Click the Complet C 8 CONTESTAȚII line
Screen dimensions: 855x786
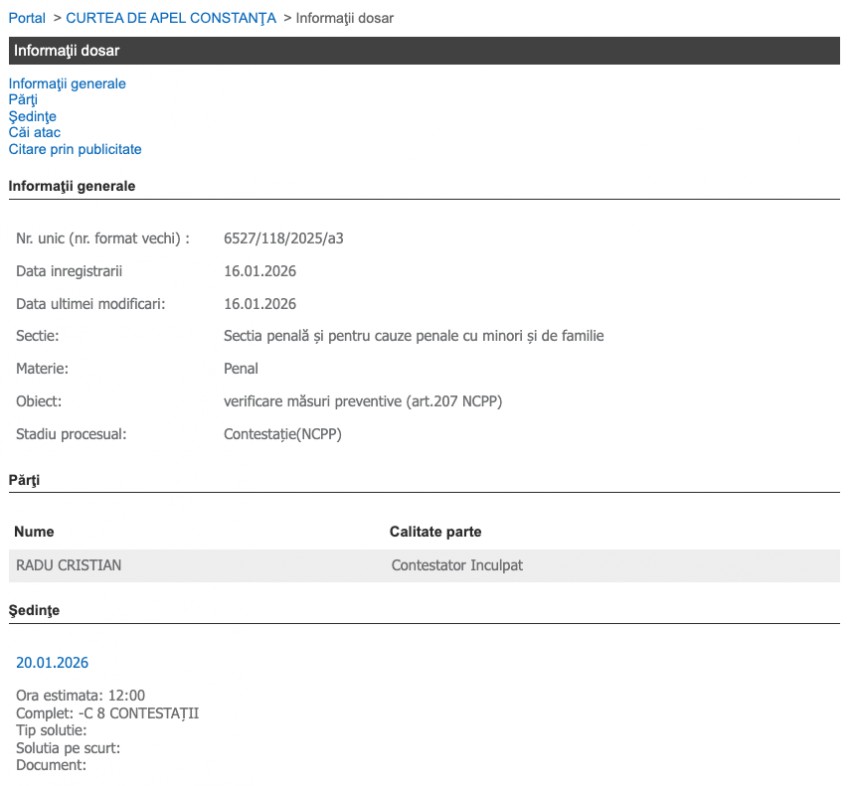pyautogui.click(x=107, y=713)
